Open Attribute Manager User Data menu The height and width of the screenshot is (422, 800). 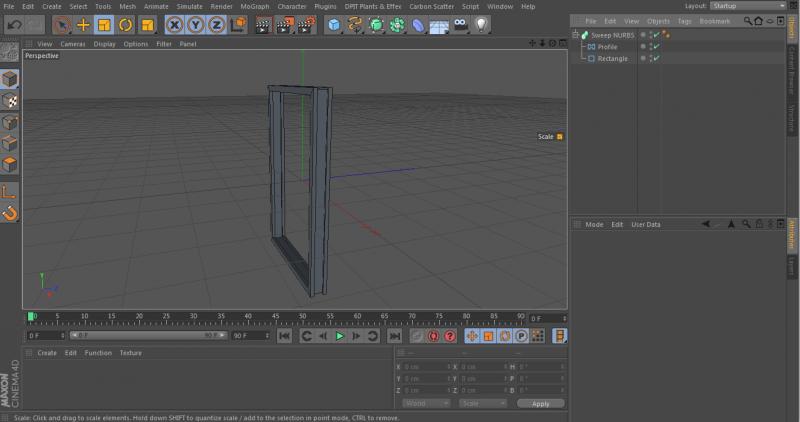646,225
